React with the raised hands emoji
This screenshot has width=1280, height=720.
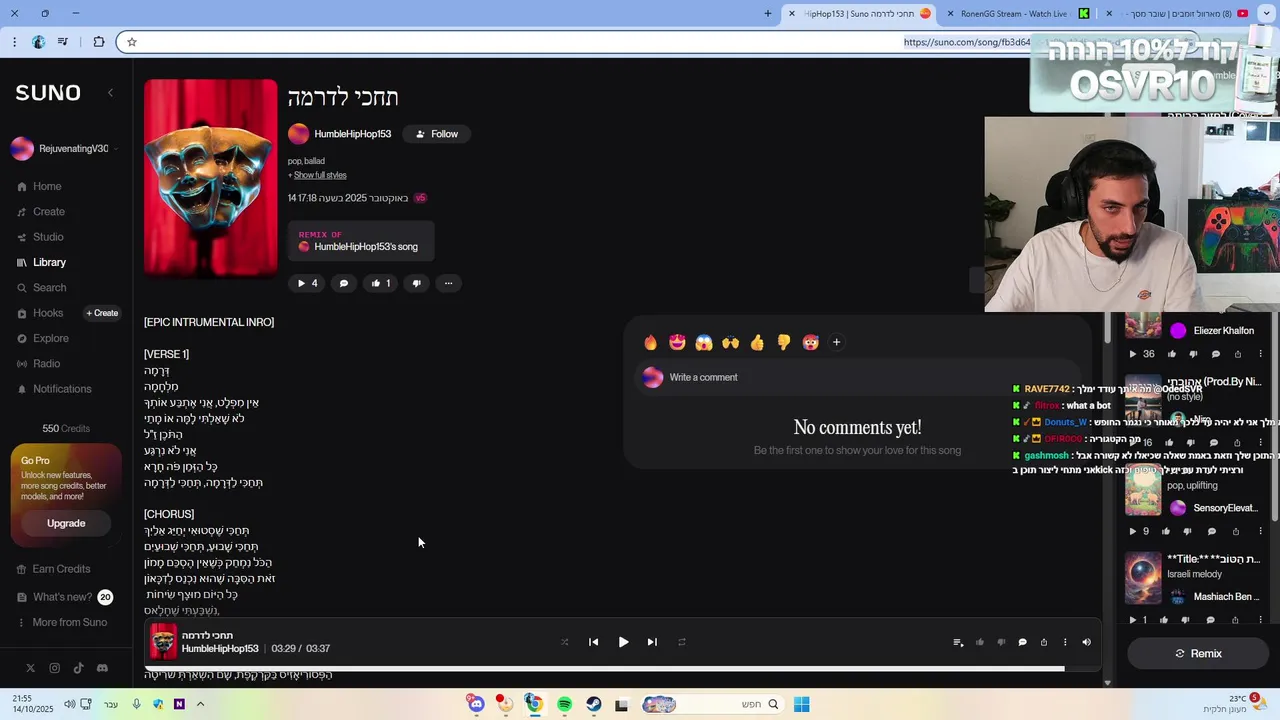click(x=731, y=343)
